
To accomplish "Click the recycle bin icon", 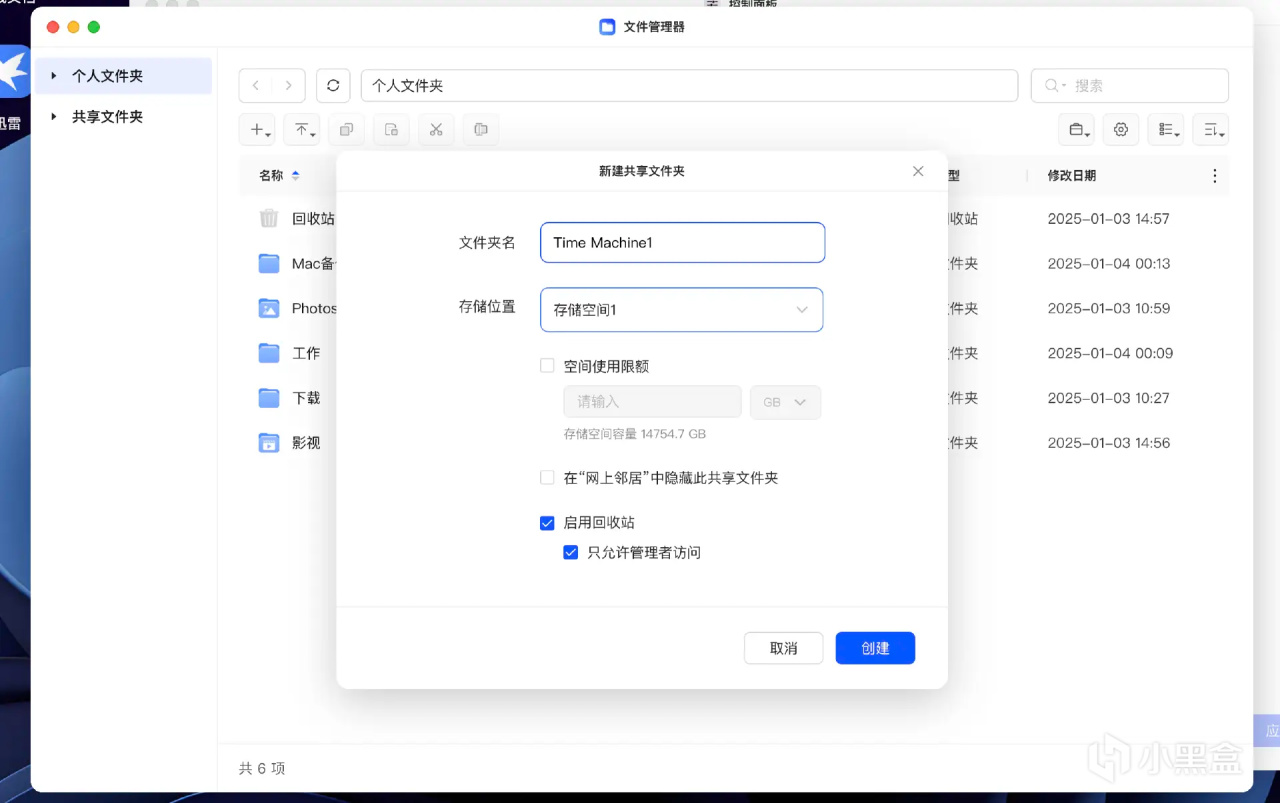I will pos(268,218).
